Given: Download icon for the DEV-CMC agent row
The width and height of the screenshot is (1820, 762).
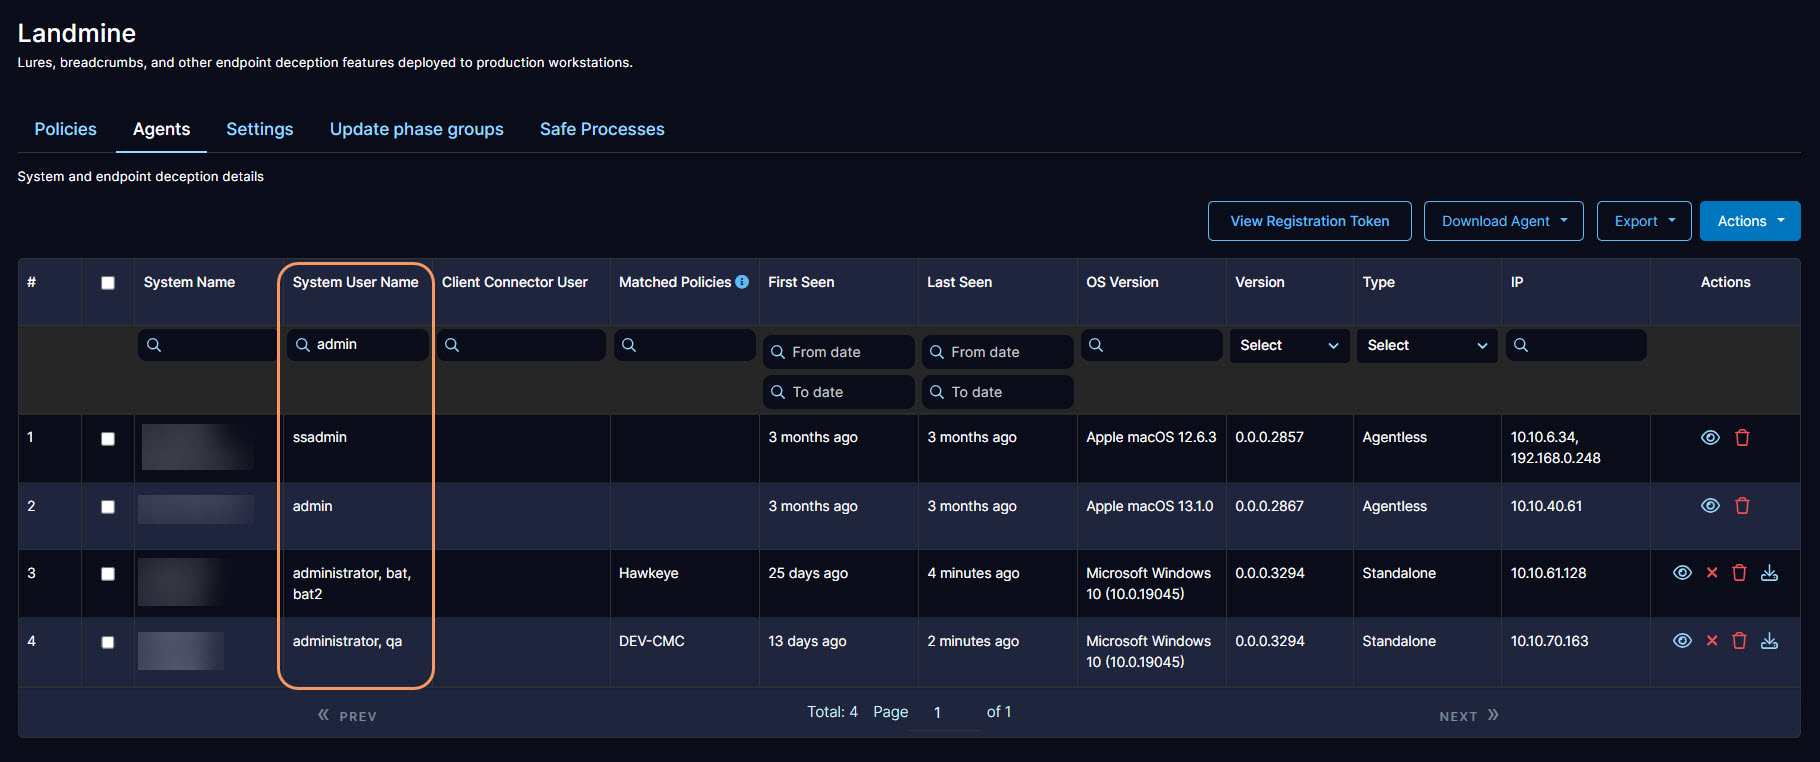Looking at the screenshot, I should coord(1769,641).
